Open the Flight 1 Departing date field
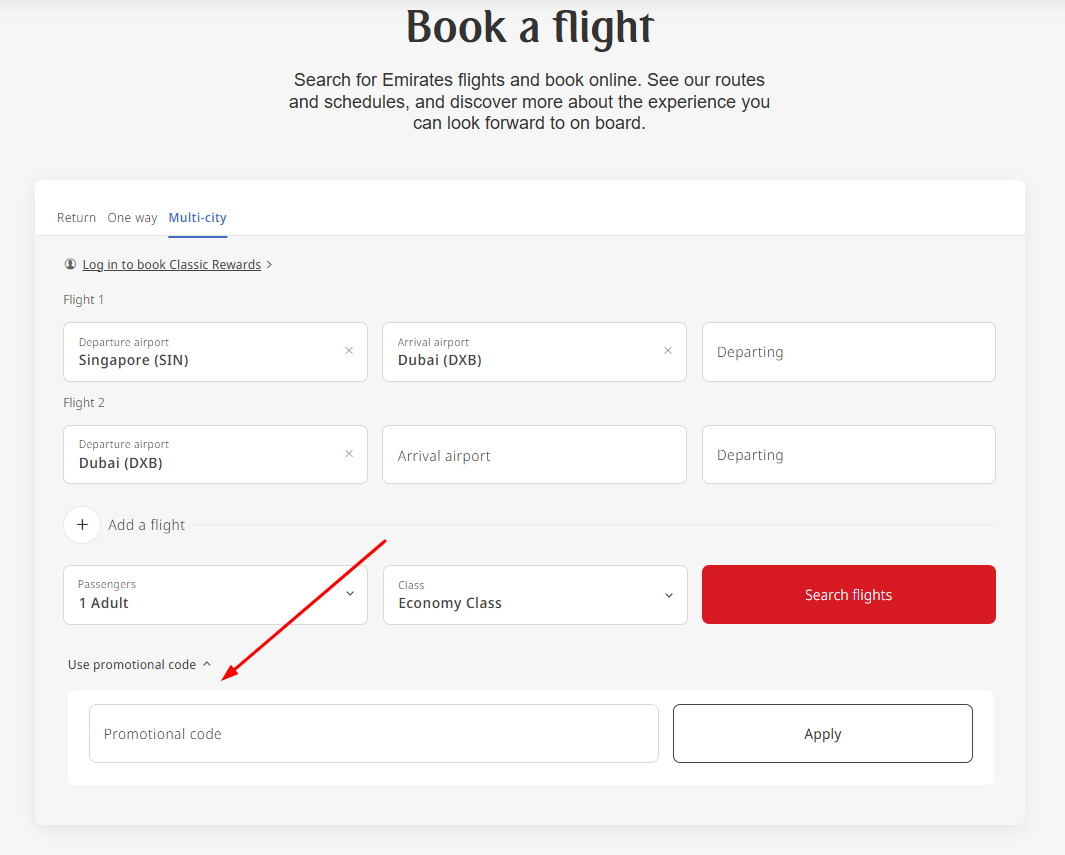This screenshot has width=1065, height=855. point(848,352)
